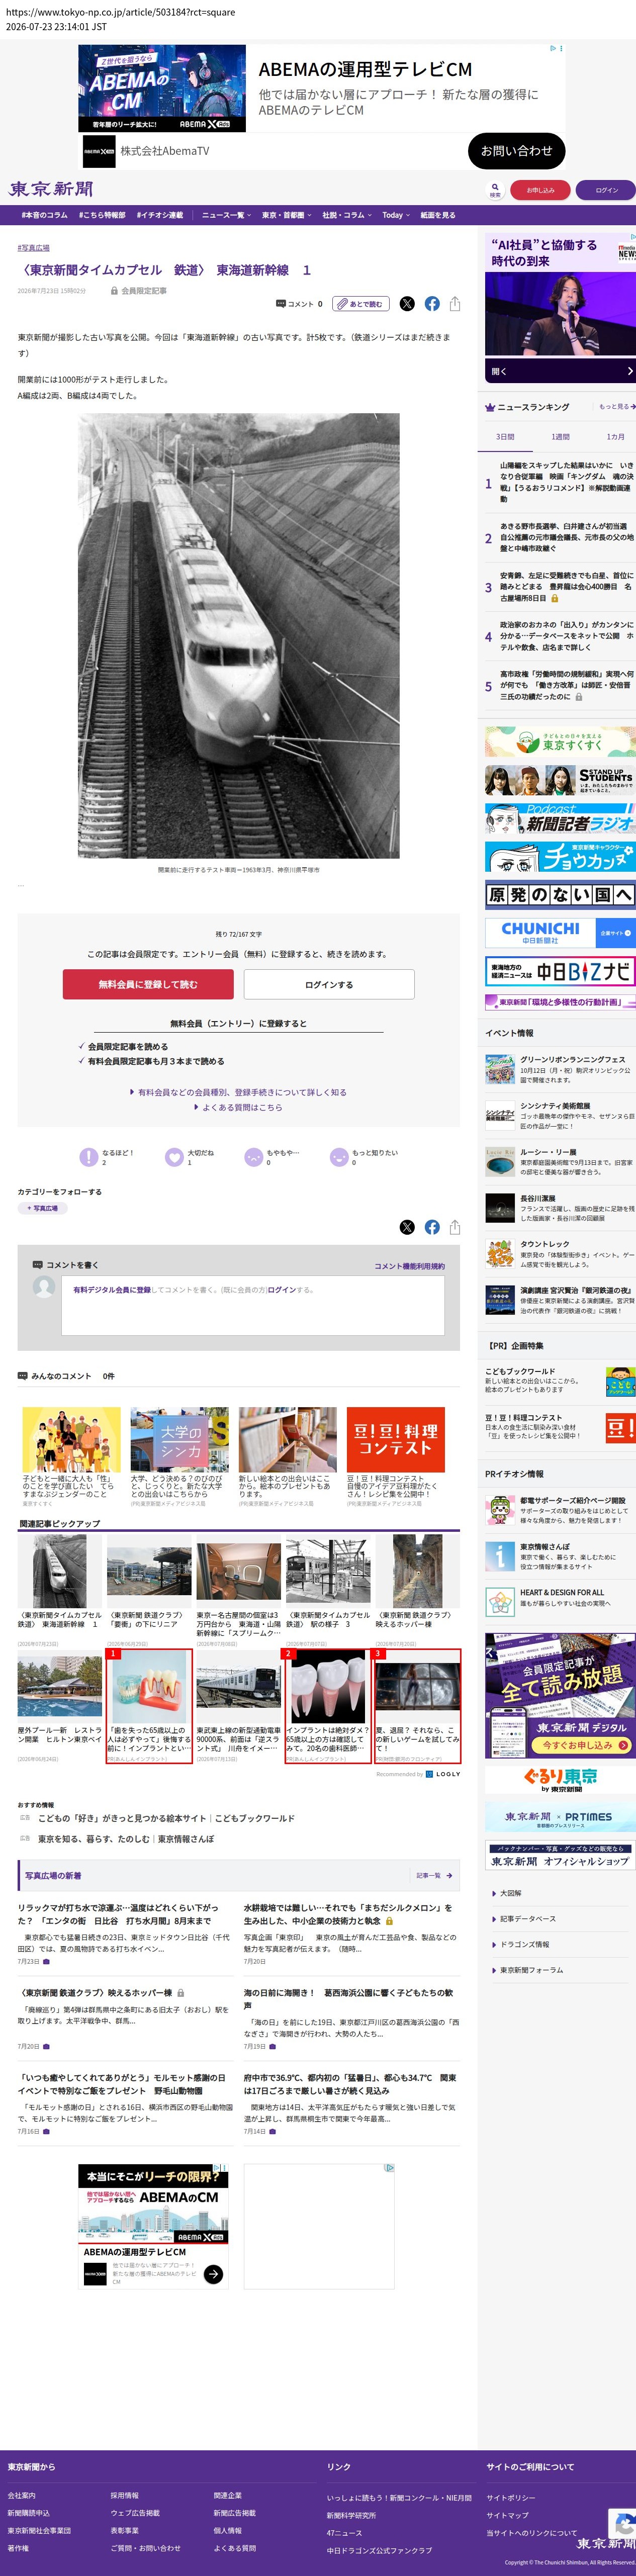Screen dimensions: 636x2576
Task: Expand the Today menu dropdown
Action: coord(395,215)
